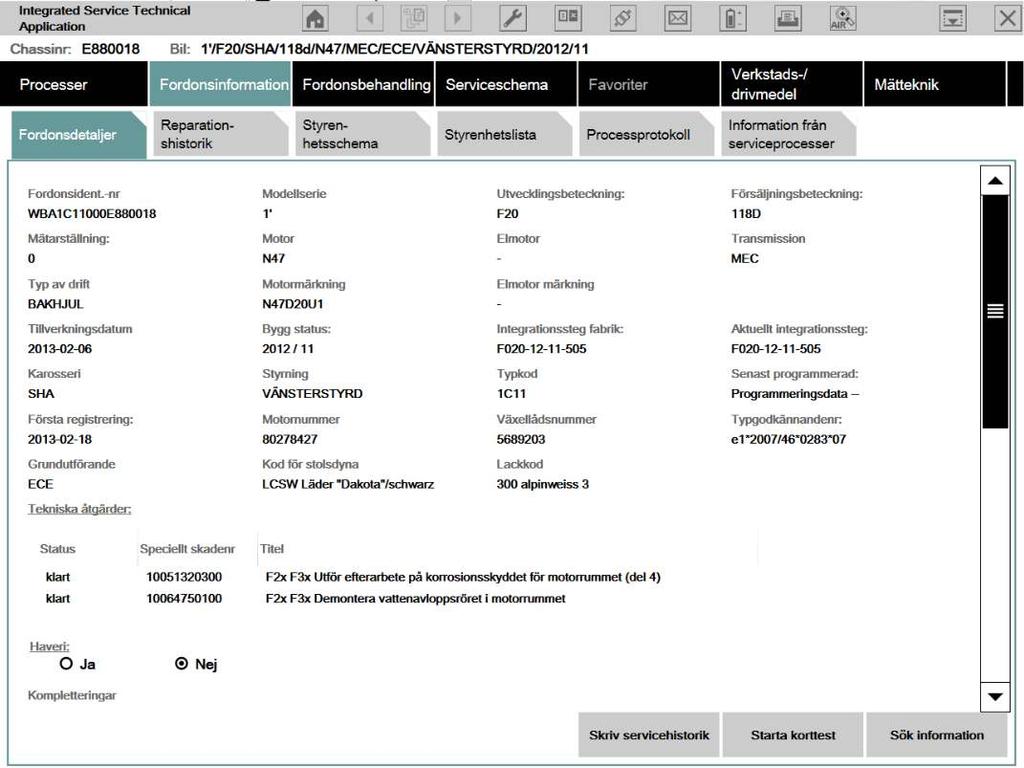Go to the Home screen icon
Image resolution: width=1024 pixels, height=768 pixels.
(x=315, y=18)
